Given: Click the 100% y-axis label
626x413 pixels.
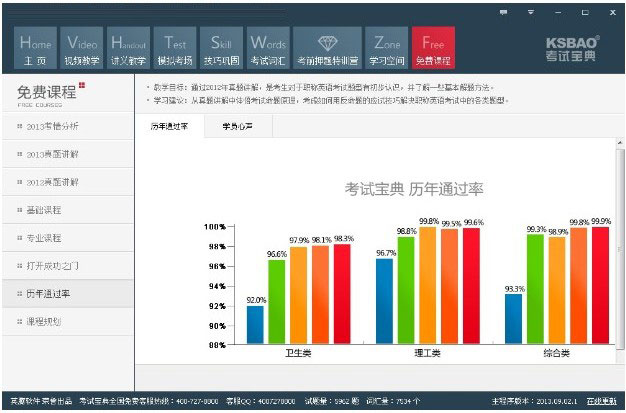Looking at the screenshot, I should point(215,227).
